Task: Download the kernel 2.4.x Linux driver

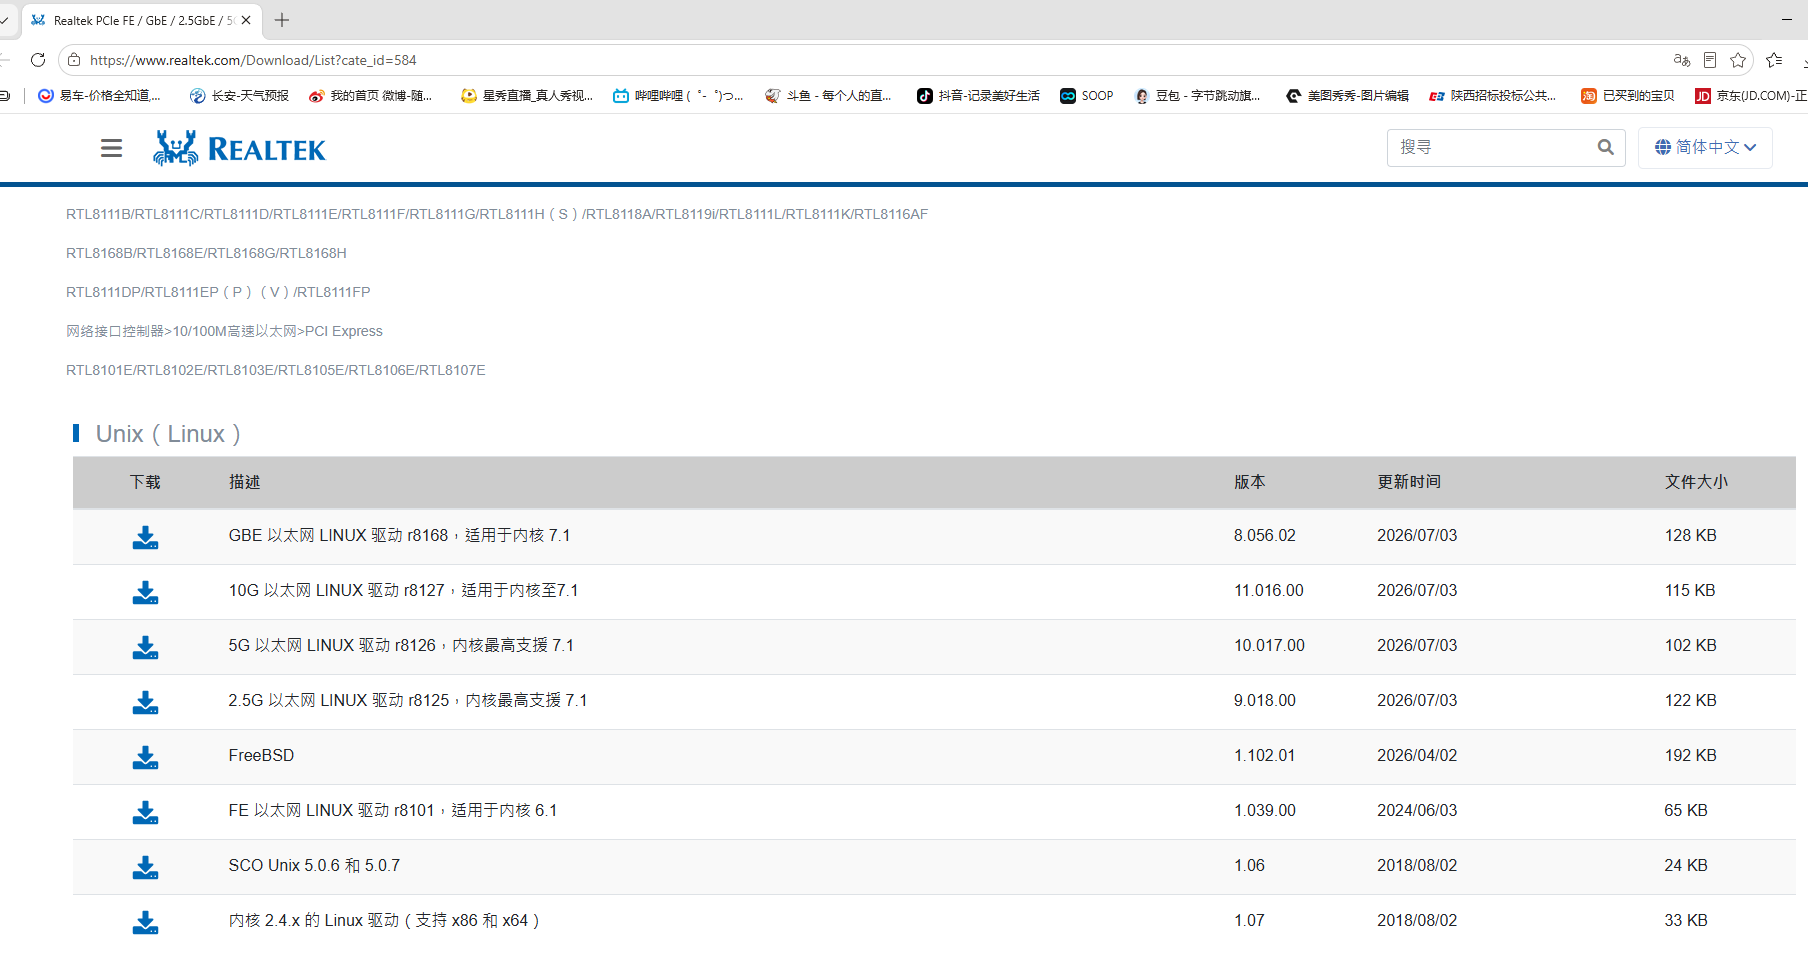Action: click(x=145, y=922)
